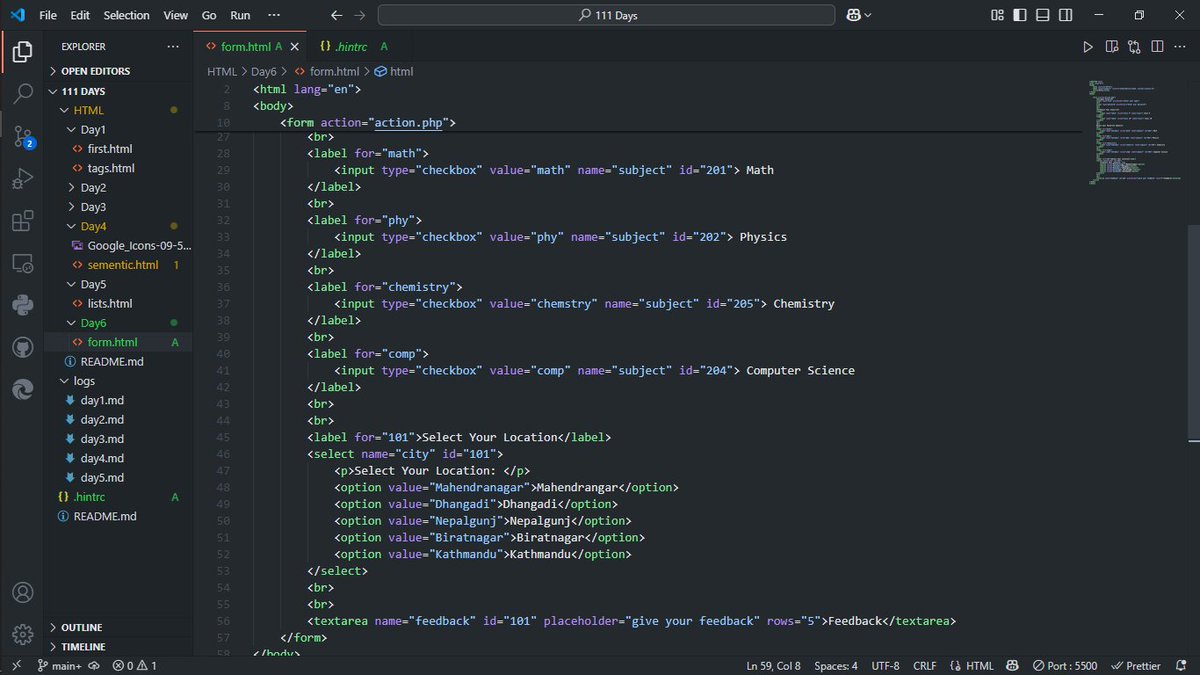Image resolution: width=1200 pixels, height=675 pixels.
Task: Click the code minimap preview
Action: pyautogui.click(x=1135, y=132)
